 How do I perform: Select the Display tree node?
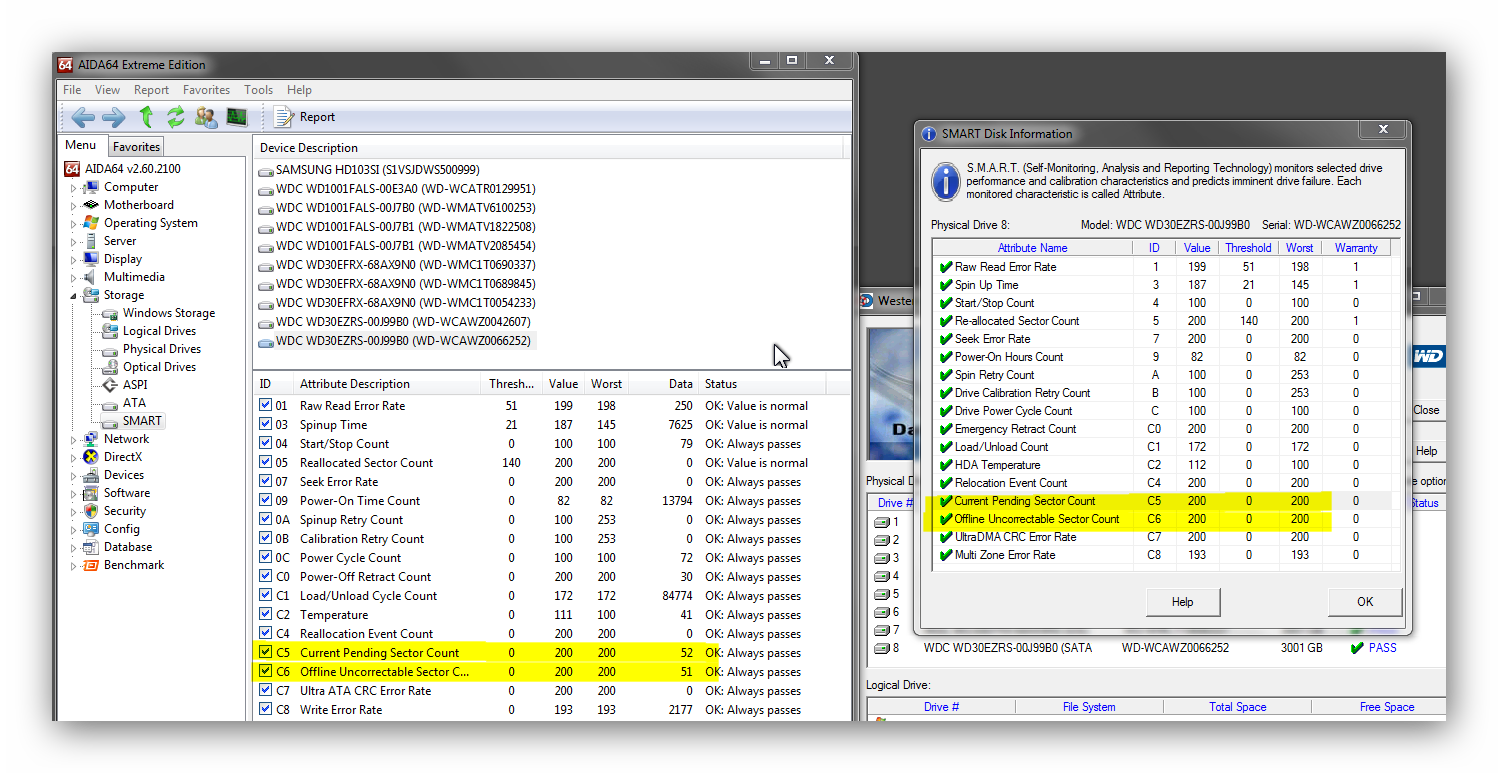tap(123, 259)
